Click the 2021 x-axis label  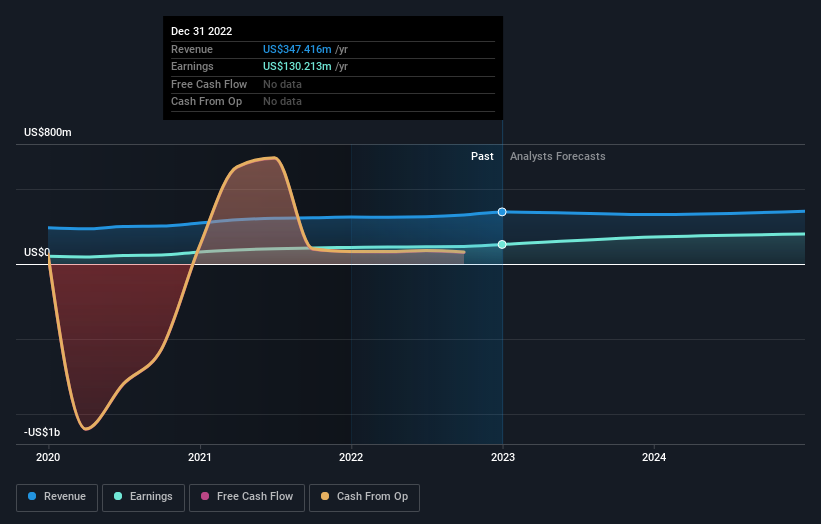point(199,458)
